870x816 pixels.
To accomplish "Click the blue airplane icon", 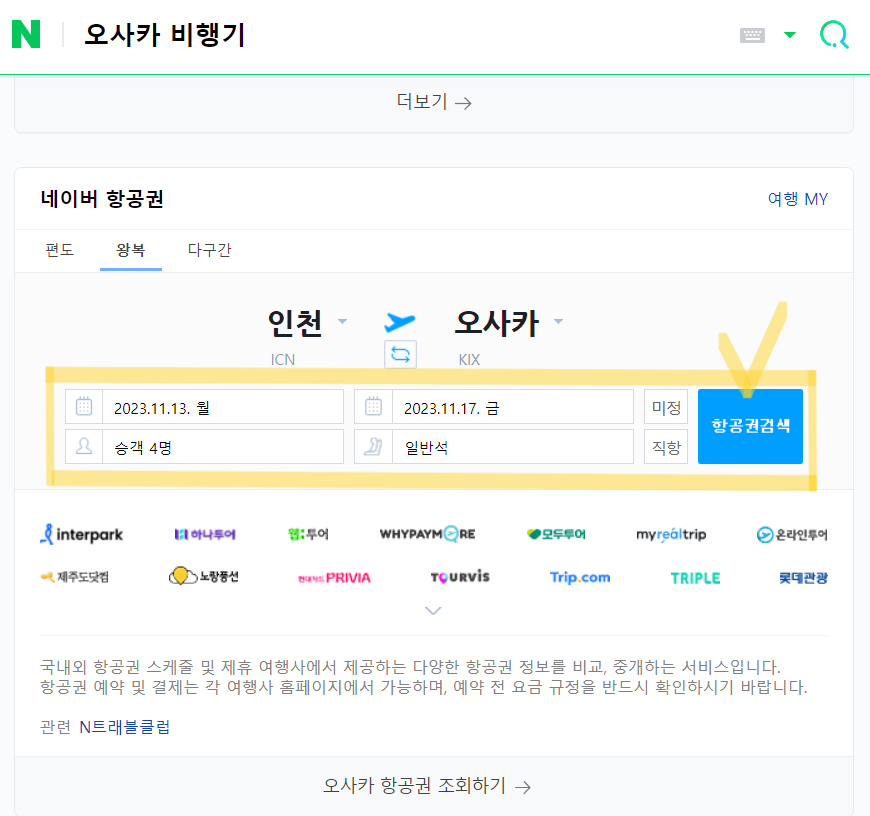I will (x=400, y=322).
